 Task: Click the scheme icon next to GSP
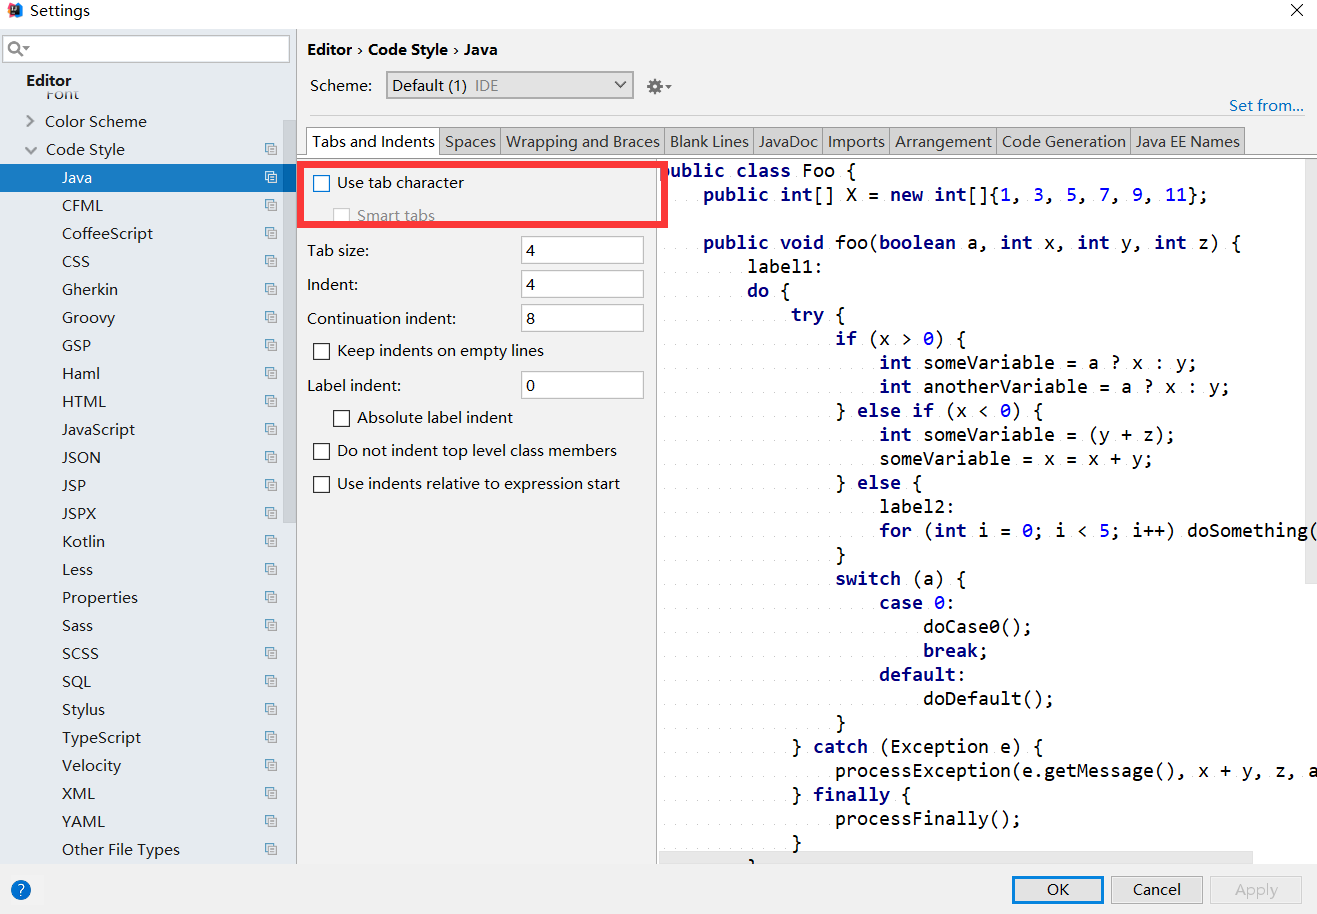tap(271, 345)
